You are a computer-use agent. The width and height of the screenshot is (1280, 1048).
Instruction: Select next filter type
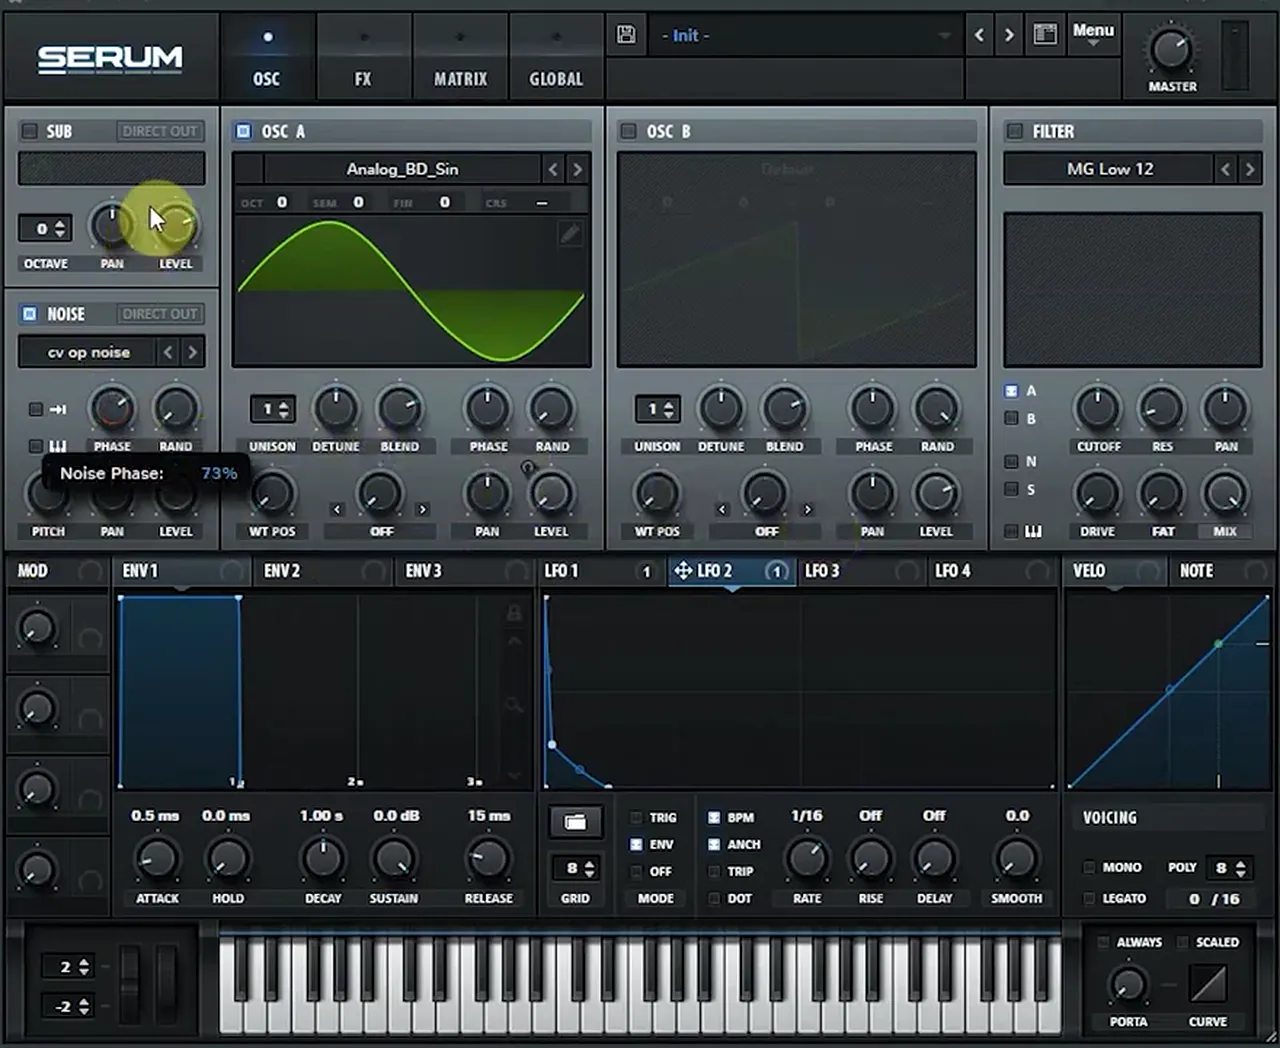[1249, 169]
